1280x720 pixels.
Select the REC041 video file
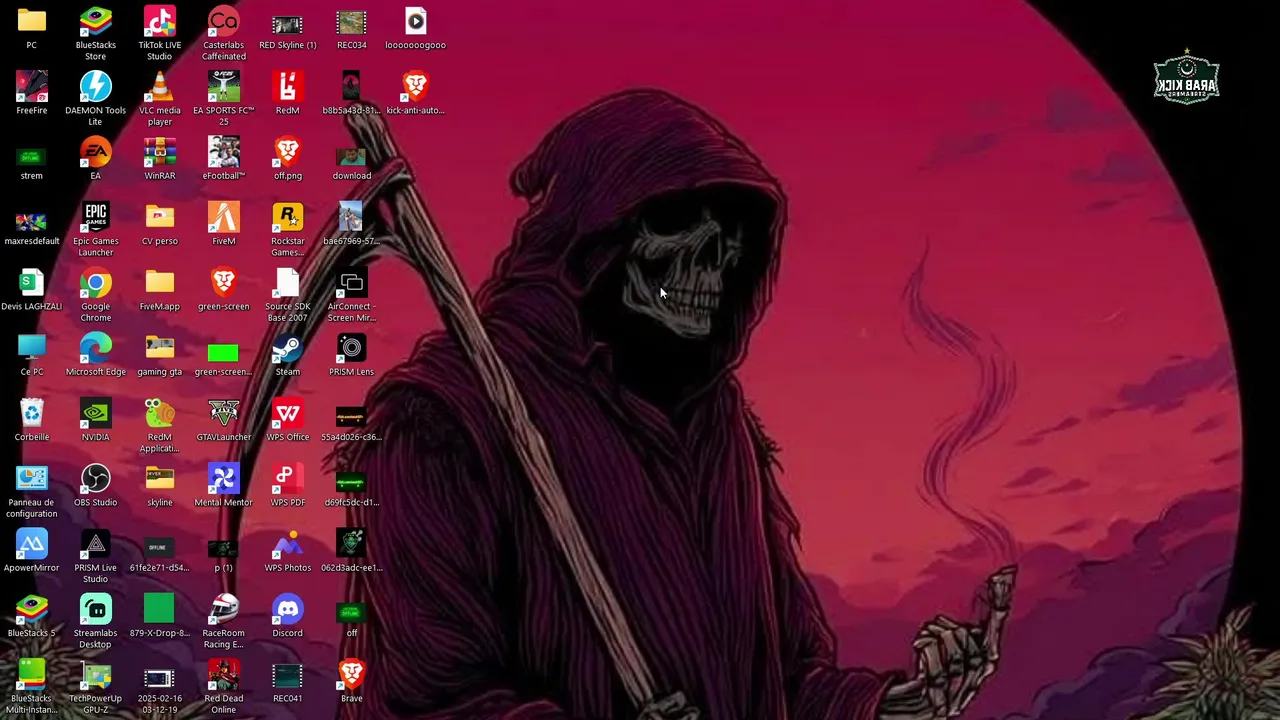287,675
